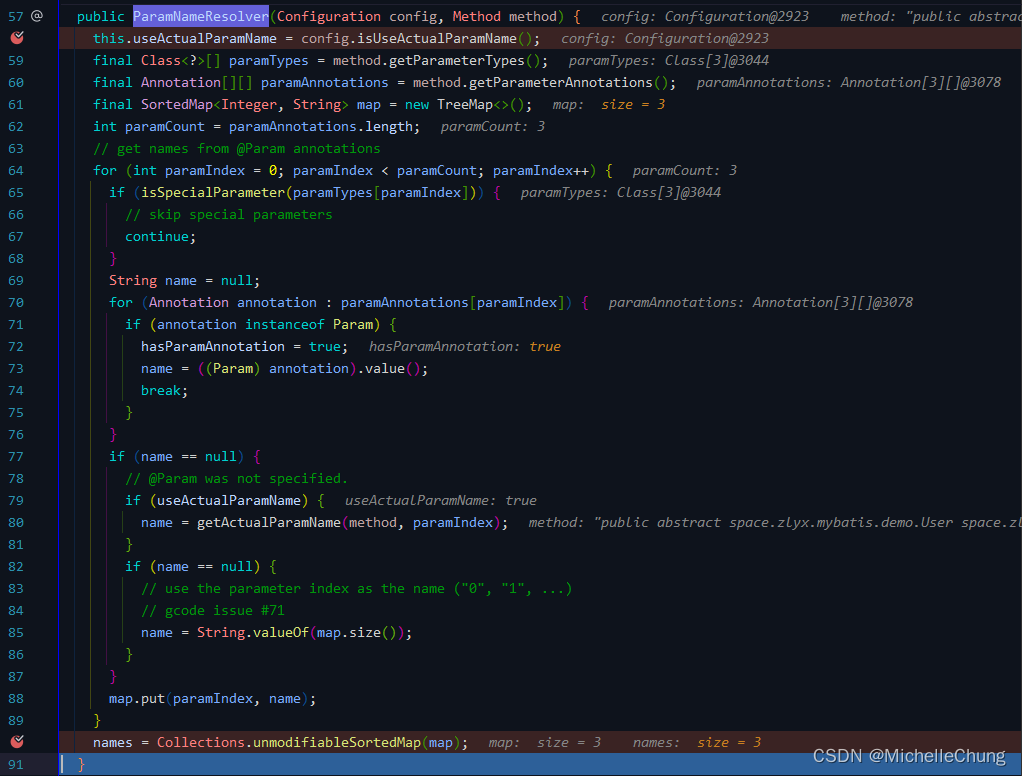Click the 'continue;' statement on line 67
Viewport: 1022px width, 776px height.
tap(160, 237)
